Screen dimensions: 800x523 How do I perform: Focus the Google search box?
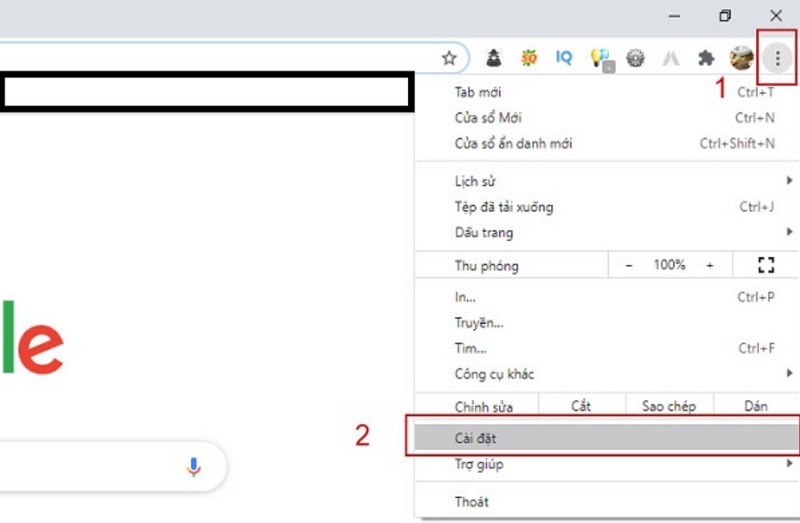(x=112, y=466)
